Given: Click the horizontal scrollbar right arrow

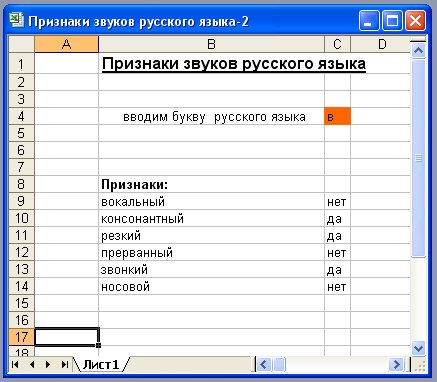Looking at the screenshot, I should pos(397,364).
